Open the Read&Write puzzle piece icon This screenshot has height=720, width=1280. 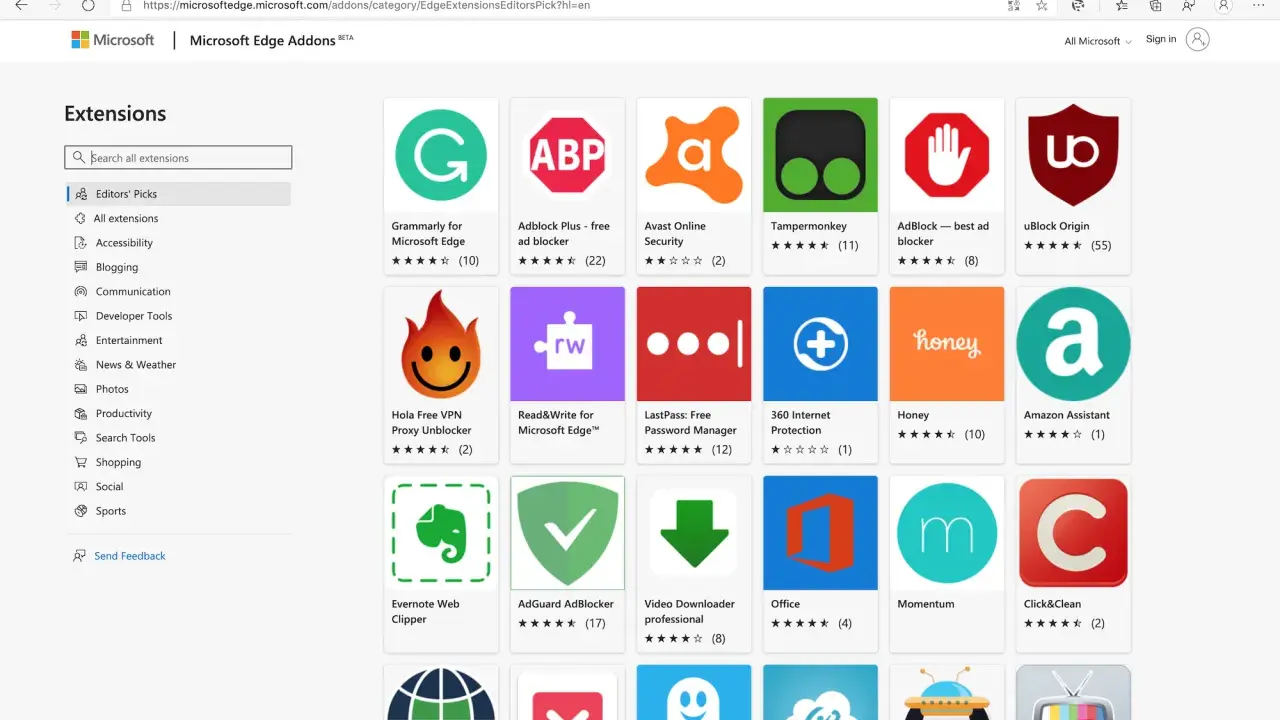[x=567, y=344]
